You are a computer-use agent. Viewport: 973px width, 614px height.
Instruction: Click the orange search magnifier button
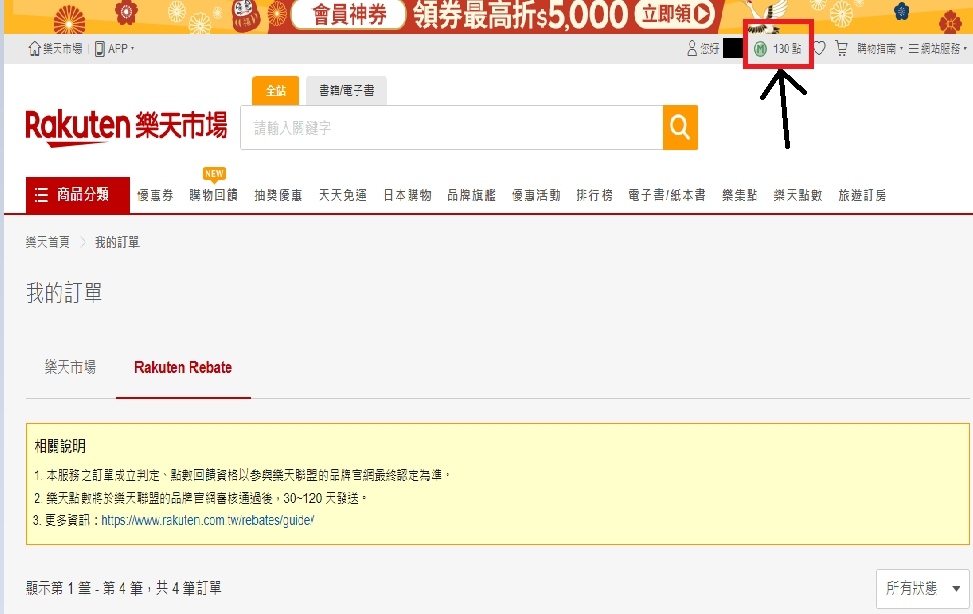point(680,127)
